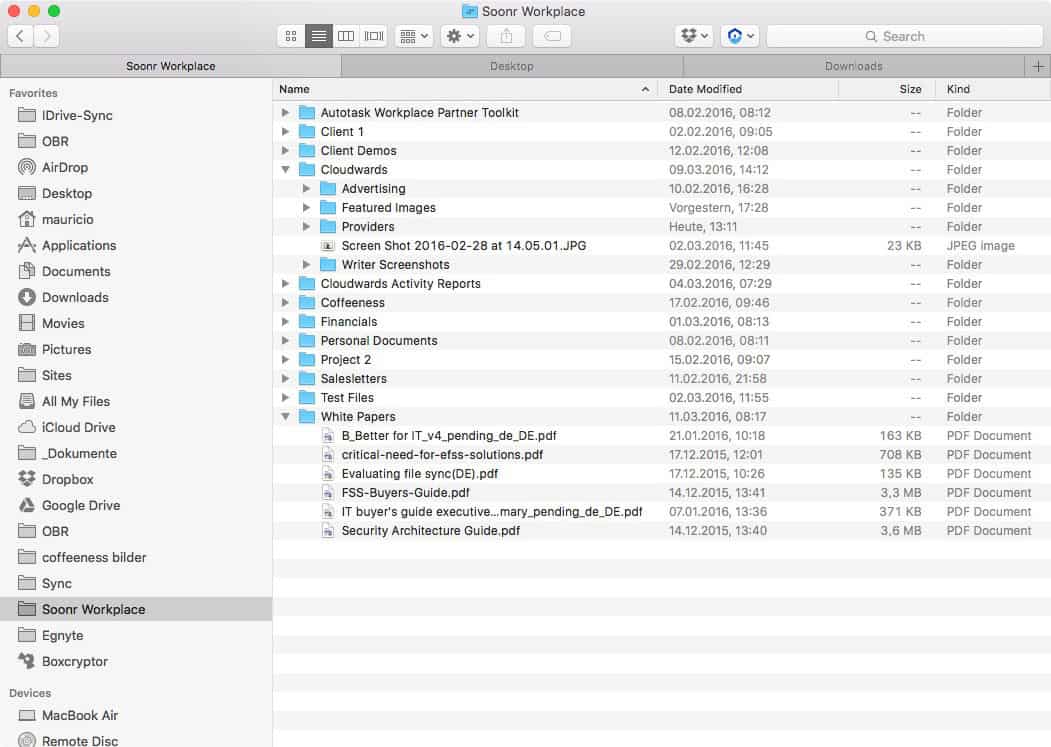Collapse the White Papers folder
Image resolution: width=1051 pixels, height=747 pixels.
click(x=286, y=416)
